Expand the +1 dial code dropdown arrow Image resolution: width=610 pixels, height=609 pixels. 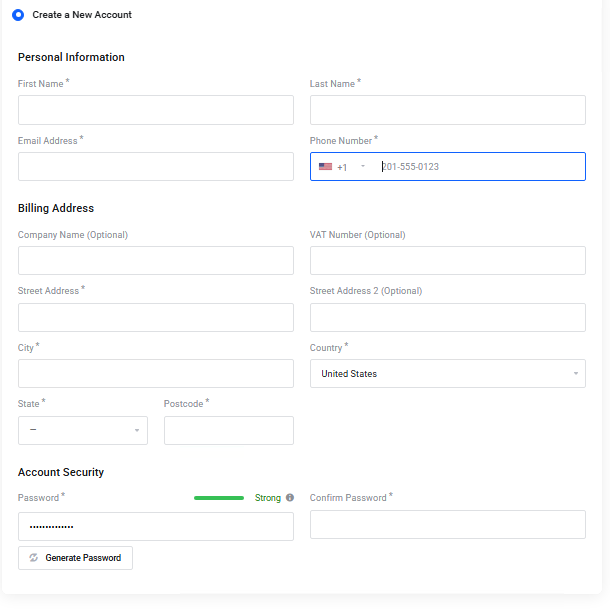point(363,166)
